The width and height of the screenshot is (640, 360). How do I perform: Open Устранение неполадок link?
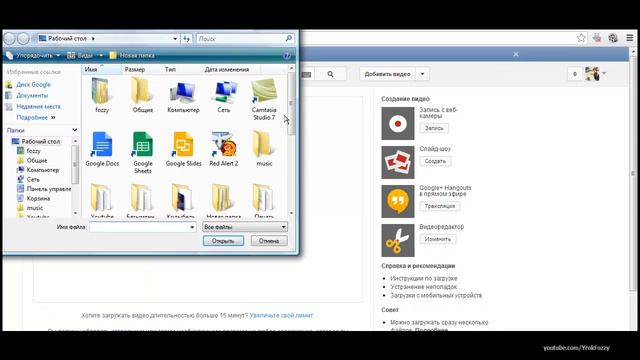(424, 287)
